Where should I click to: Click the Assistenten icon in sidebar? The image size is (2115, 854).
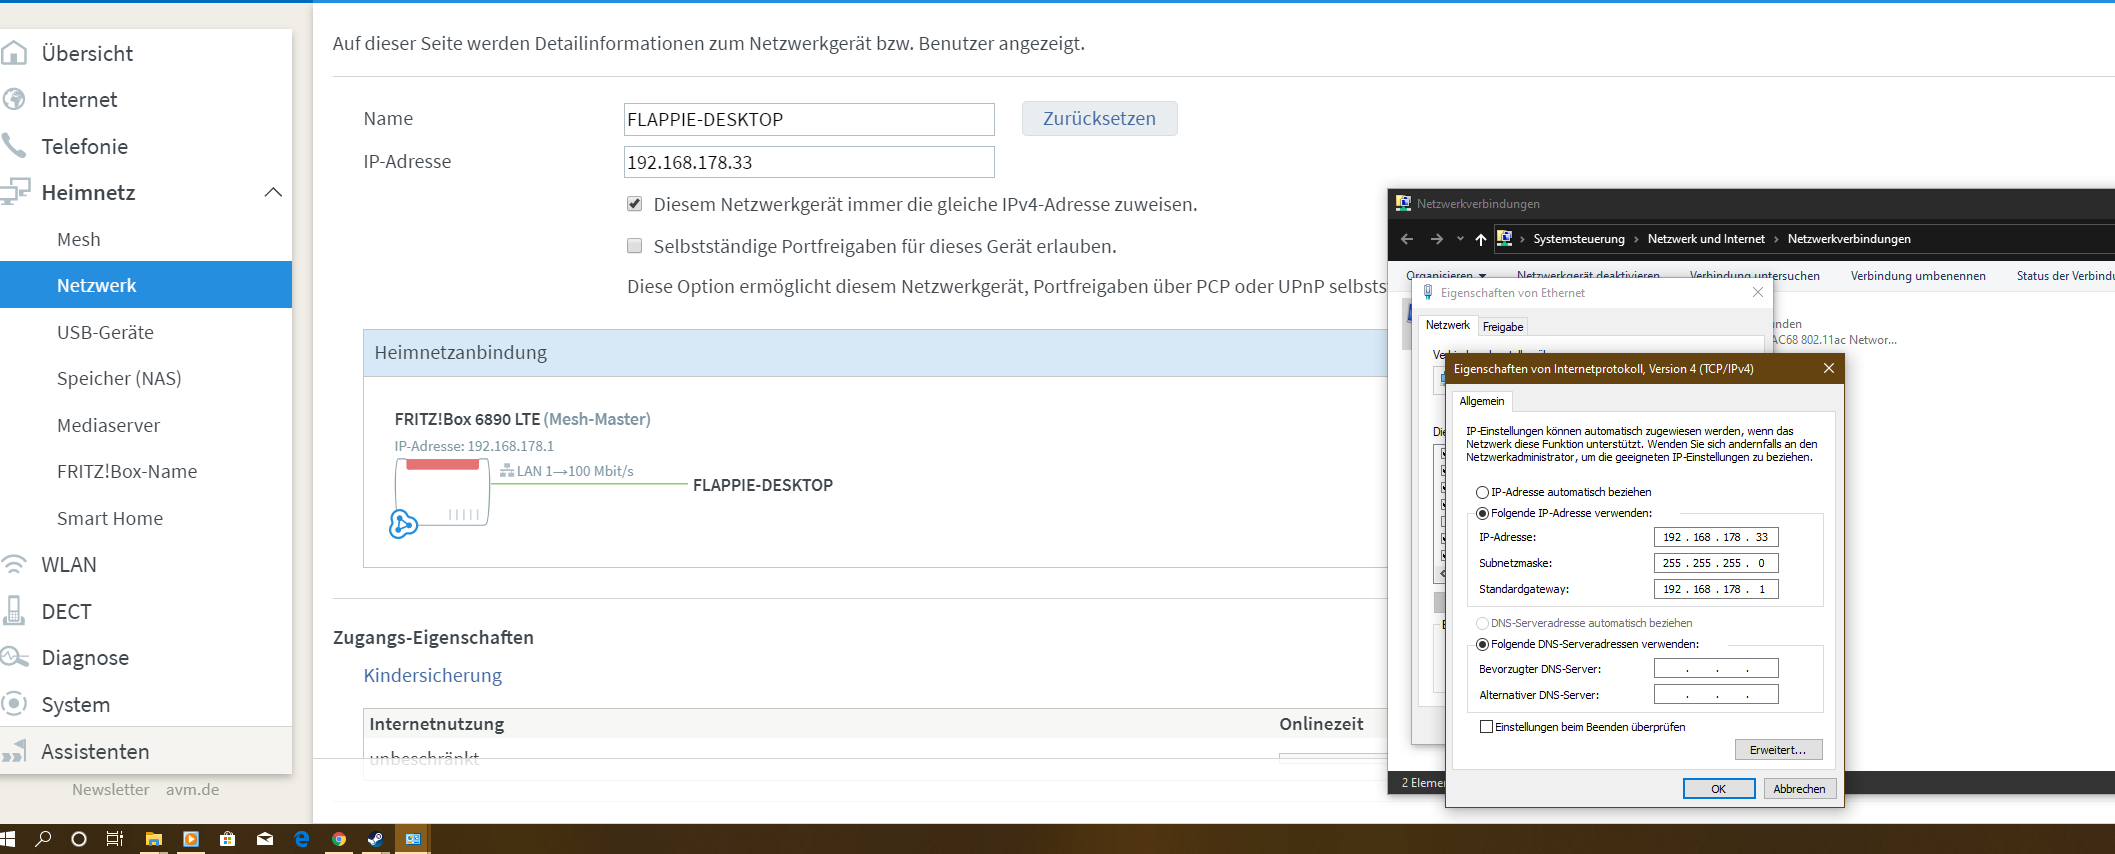click(14, 751)
